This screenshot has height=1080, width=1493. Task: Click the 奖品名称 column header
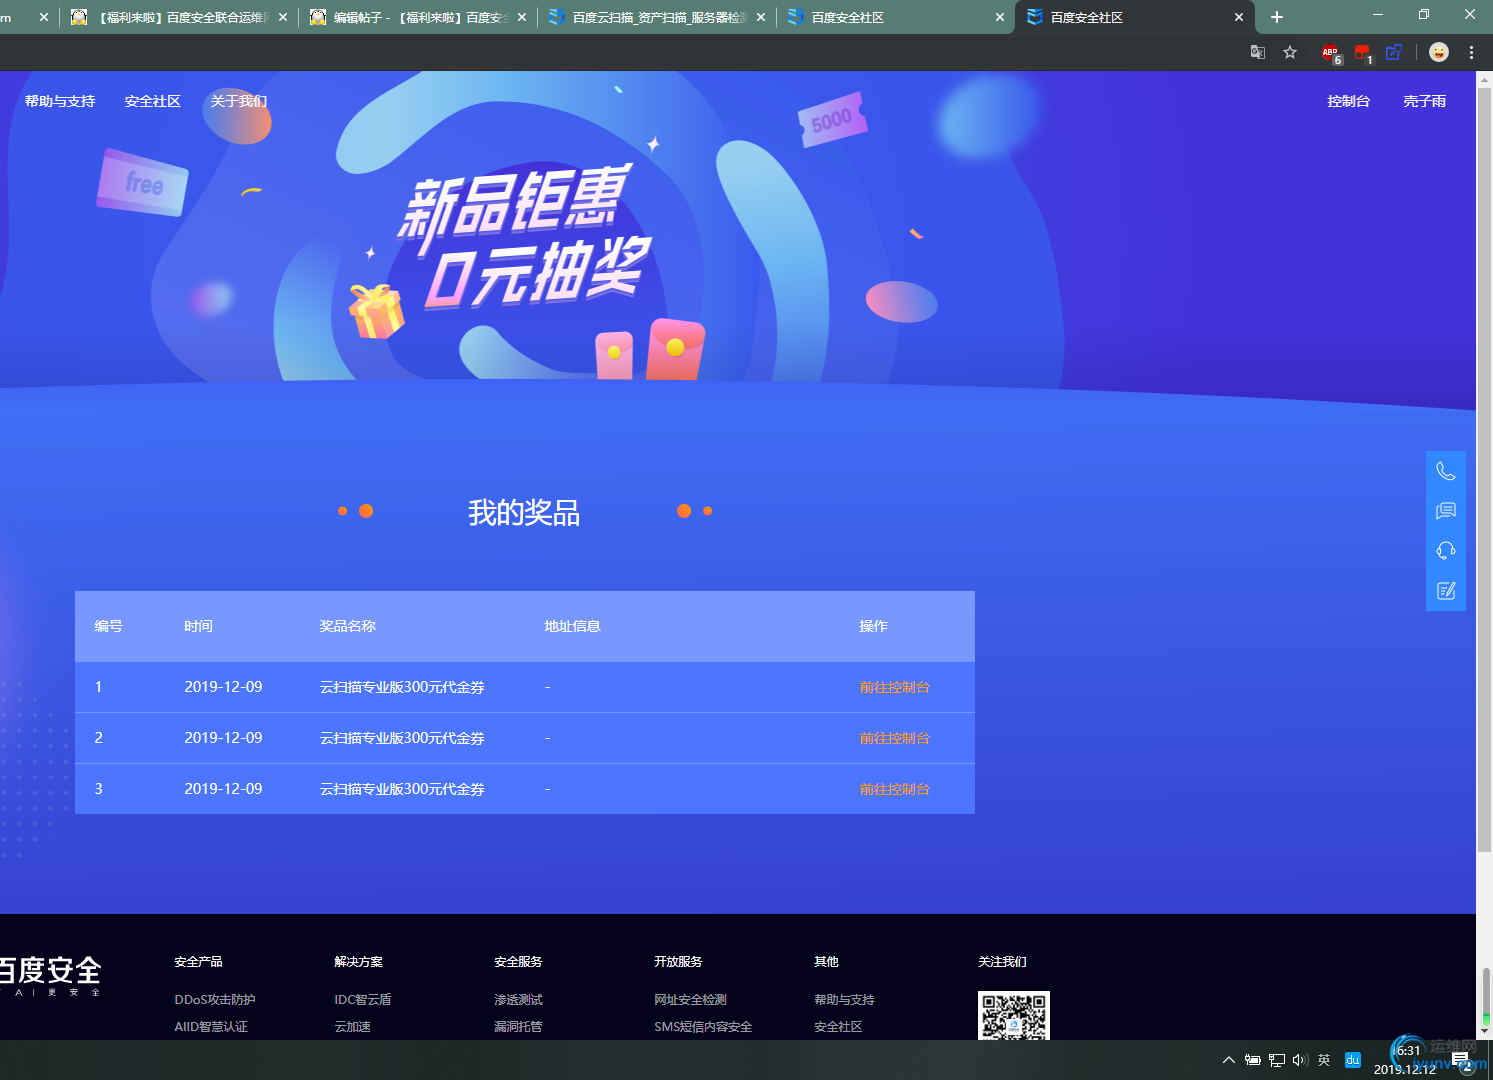[x=348, y=626]
